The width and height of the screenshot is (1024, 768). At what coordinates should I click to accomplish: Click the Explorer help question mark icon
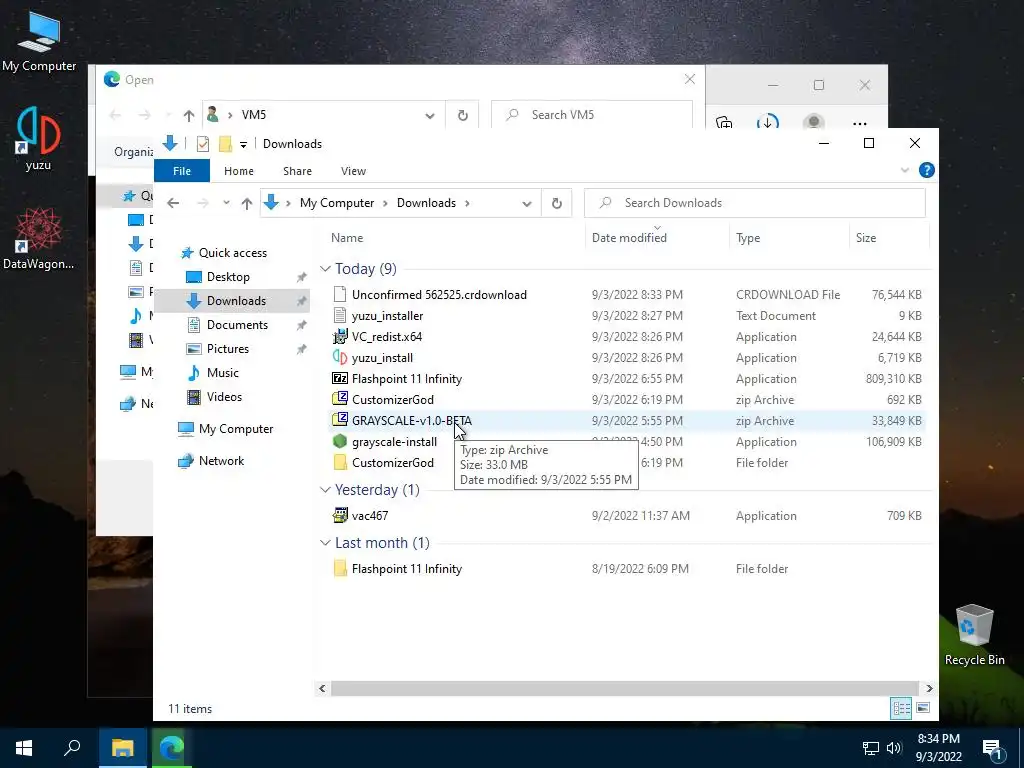point(926,170)
